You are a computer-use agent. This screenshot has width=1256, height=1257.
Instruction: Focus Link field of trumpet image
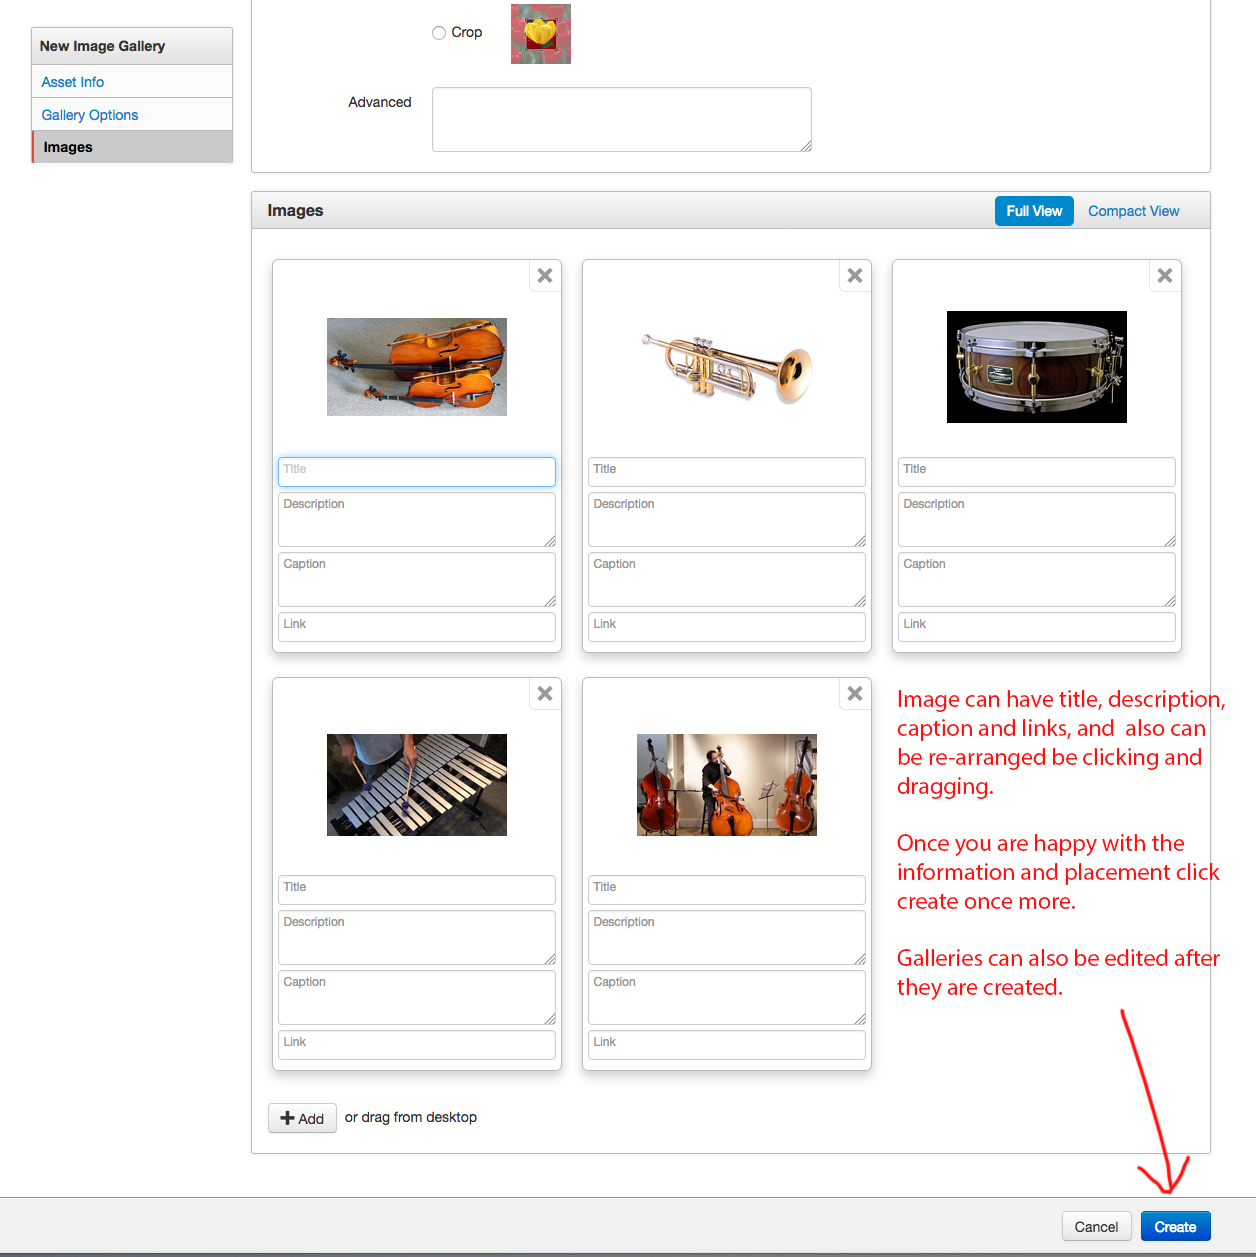(727, 627)
